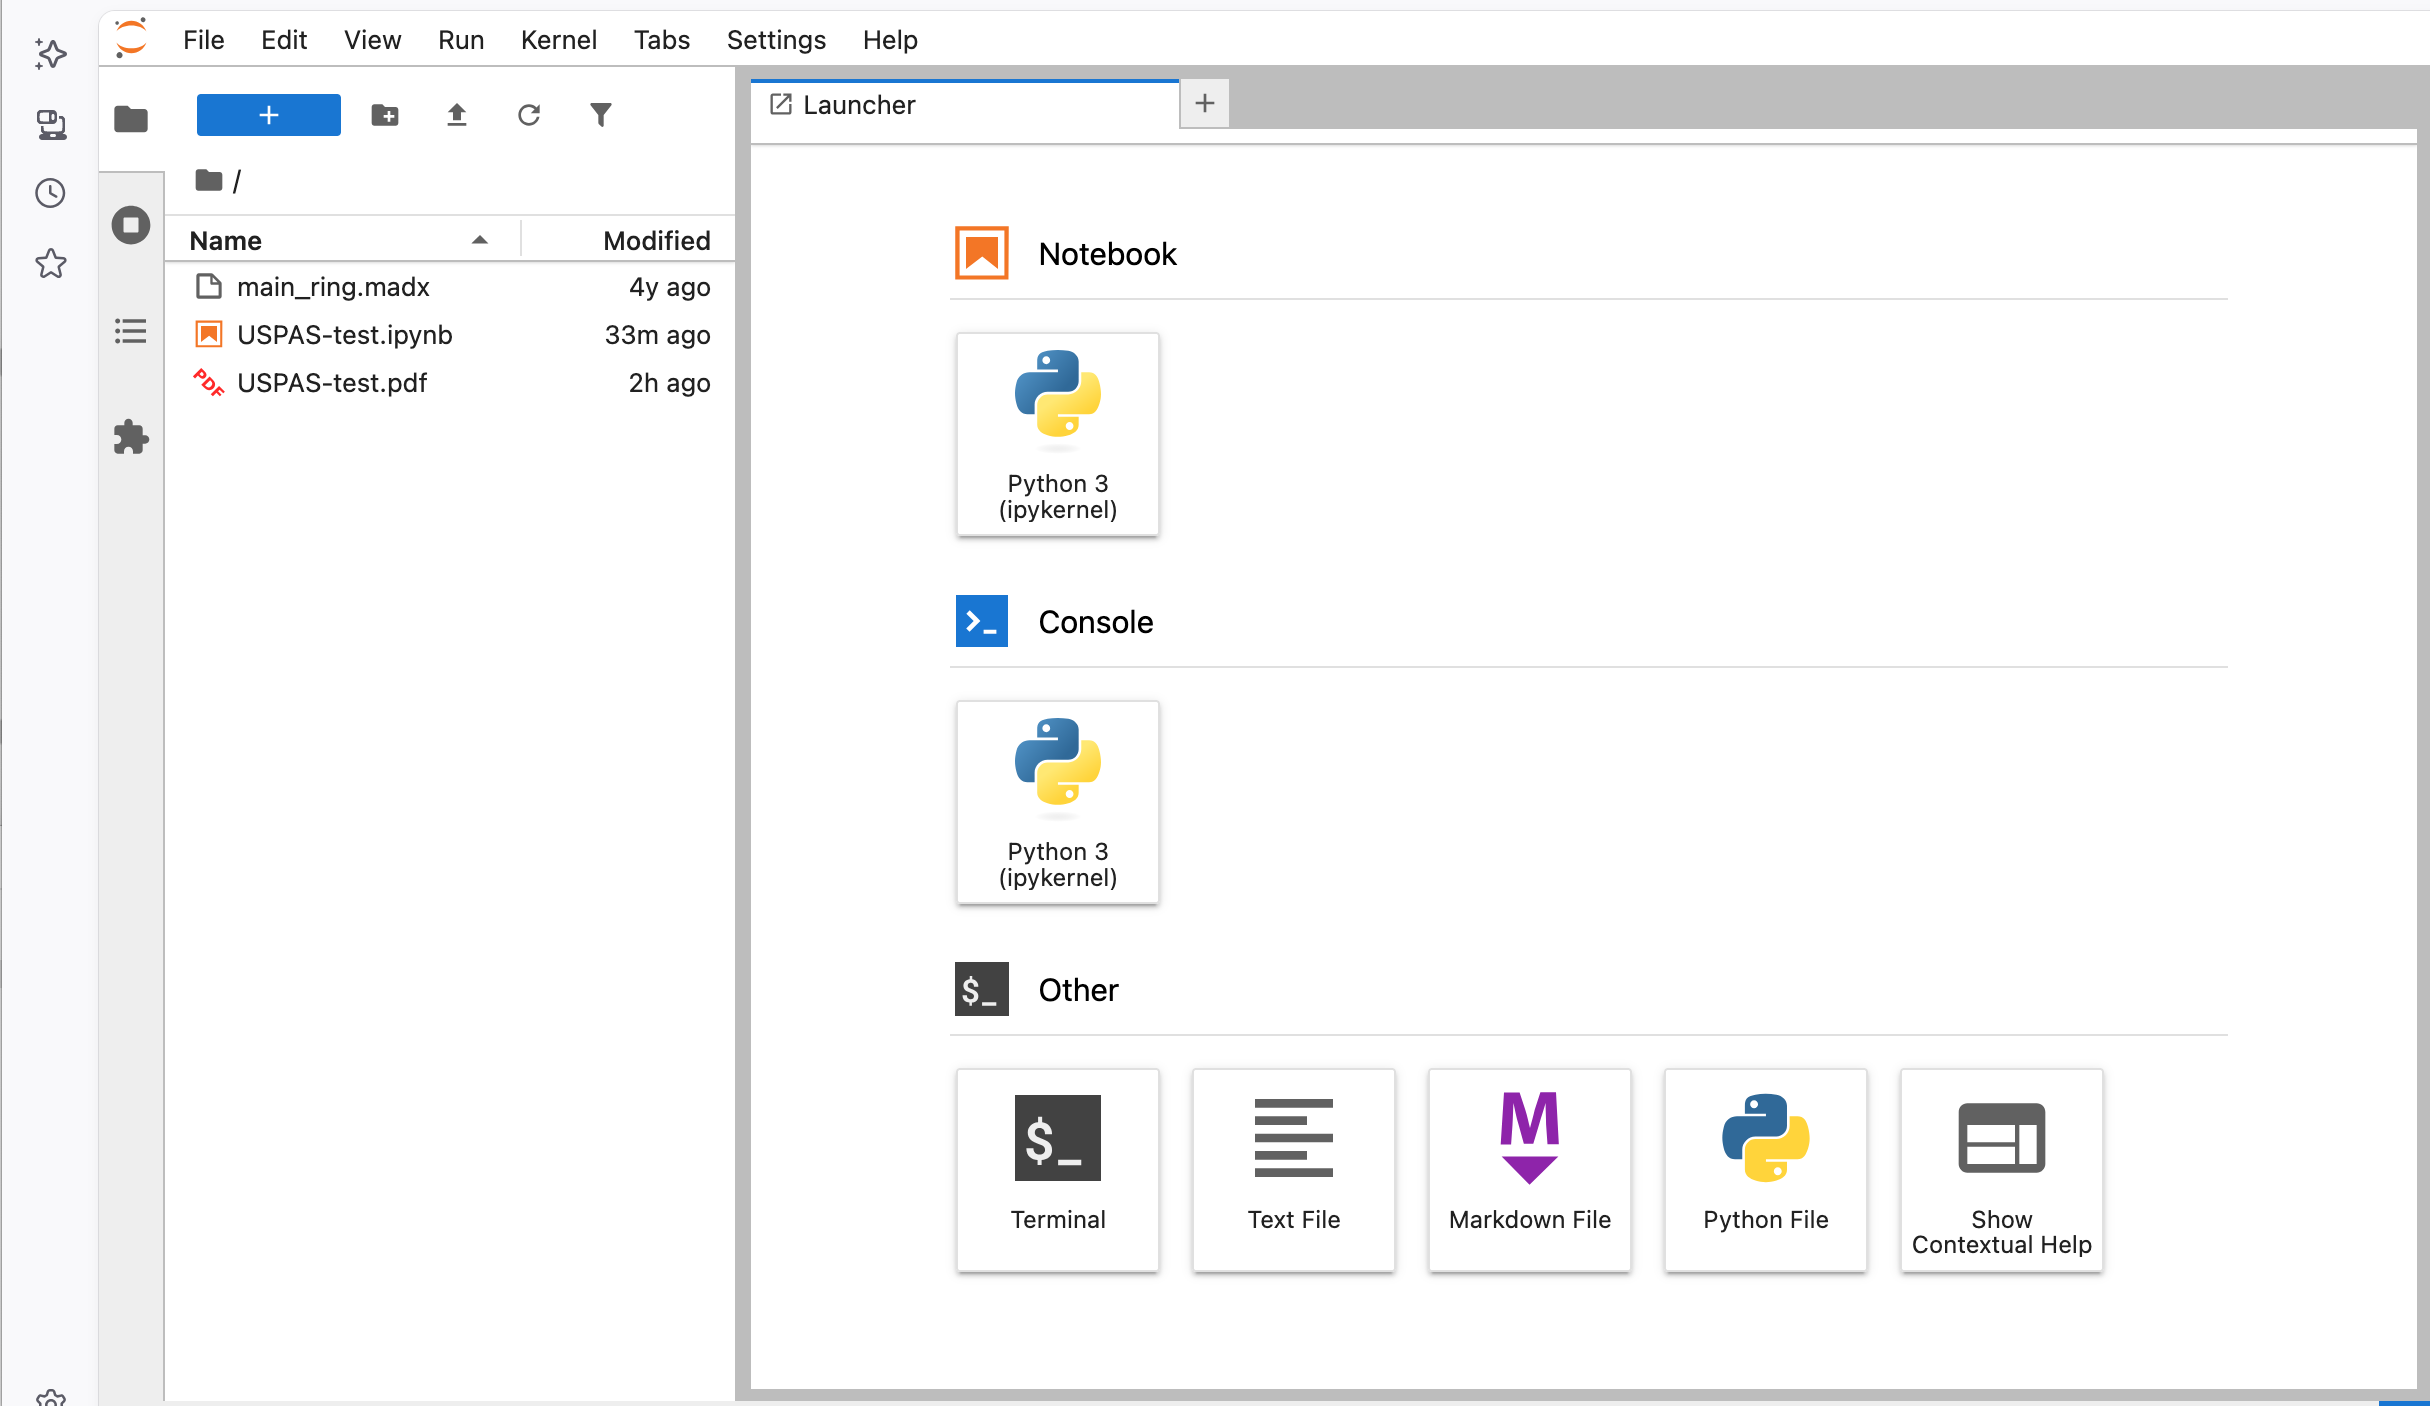Upload files with the upload icon
2430x1406 pixels.
(457, 115)
